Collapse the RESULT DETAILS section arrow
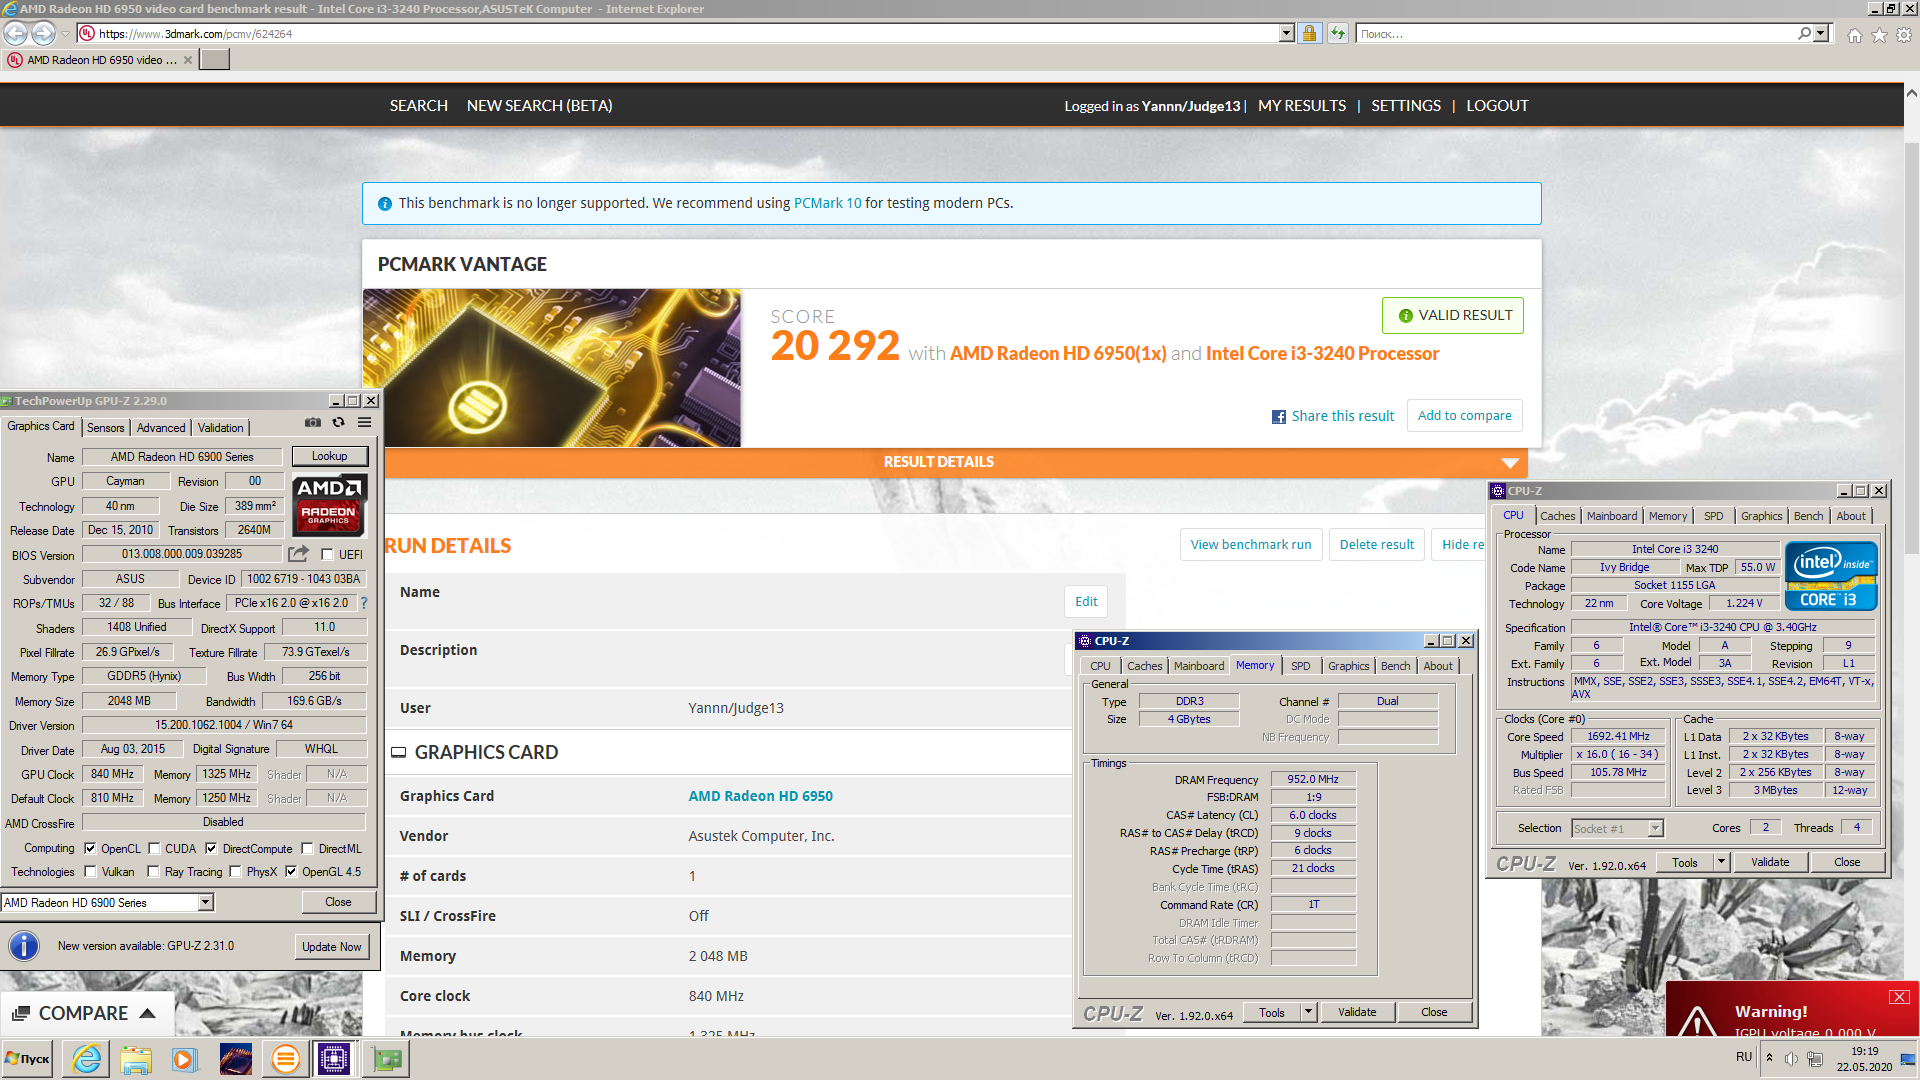The width and height of the screenshot is (1920, 1080). (1510, 462)
